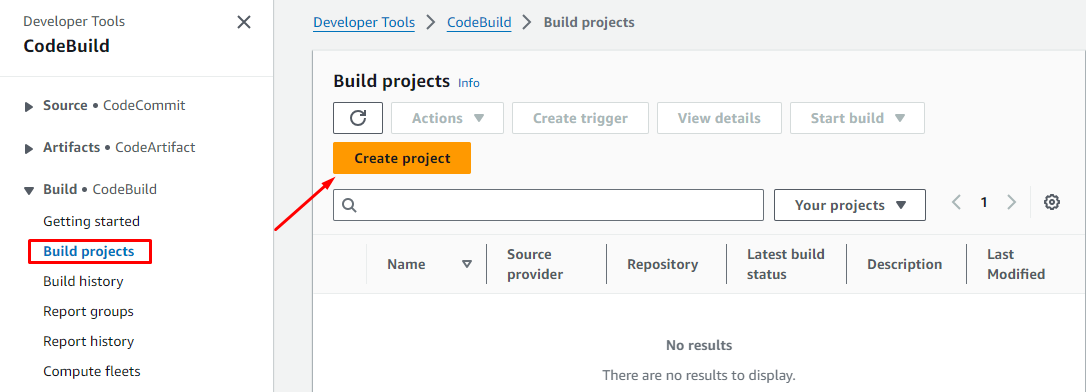Select Build projects in sidebar
This screenshot has width=1086, height=392.
pos(89,251)
